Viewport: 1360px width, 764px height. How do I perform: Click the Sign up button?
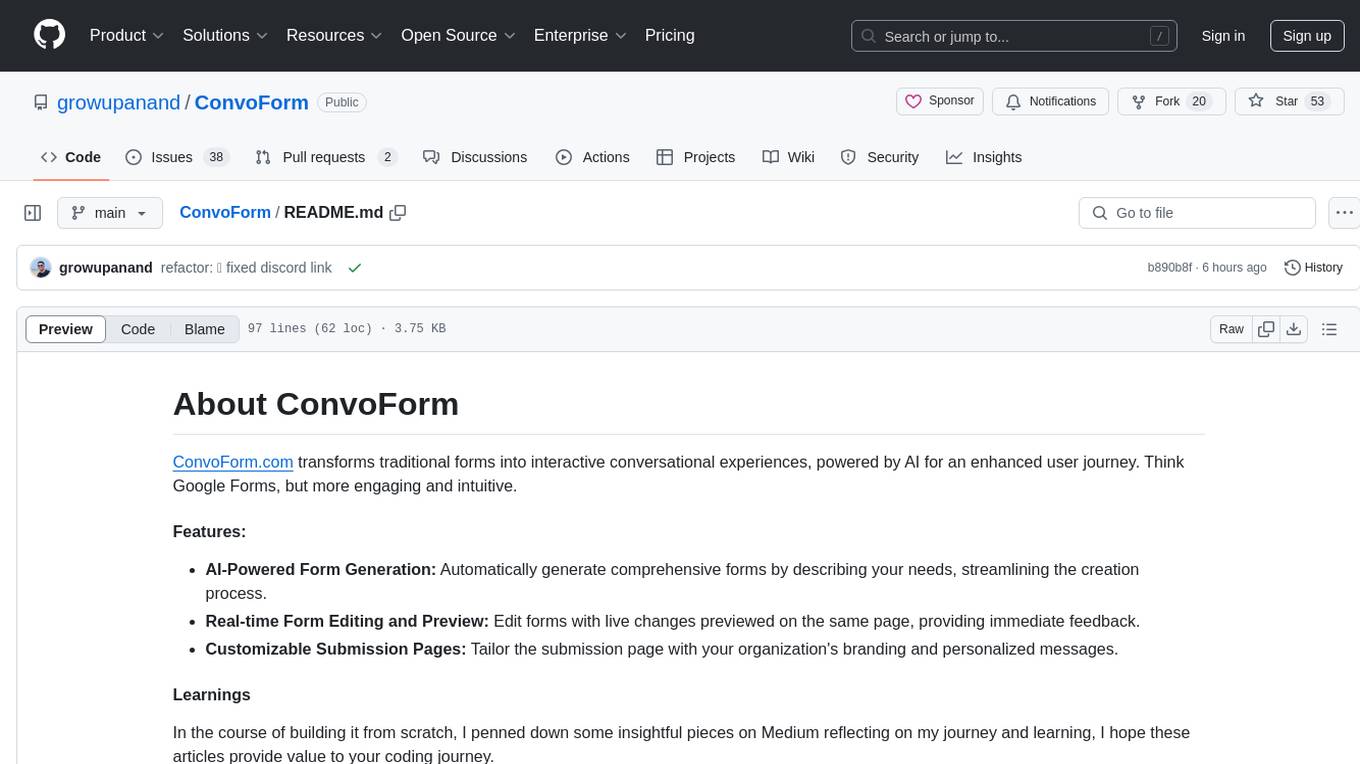click(x=1307, y=36)
